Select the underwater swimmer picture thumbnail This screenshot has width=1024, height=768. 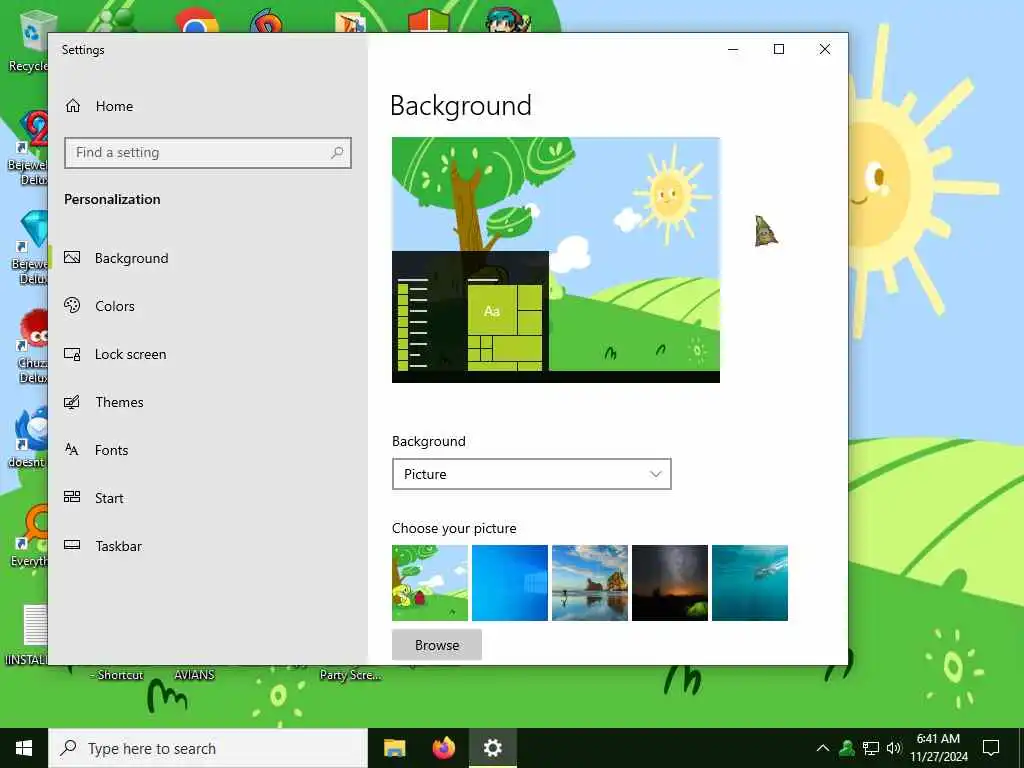750,583
